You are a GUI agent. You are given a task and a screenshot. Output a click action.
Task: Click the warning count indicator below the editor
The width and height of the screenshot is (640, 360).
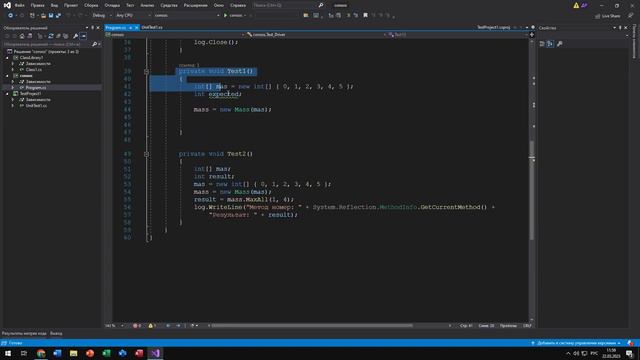pos(152,326)
